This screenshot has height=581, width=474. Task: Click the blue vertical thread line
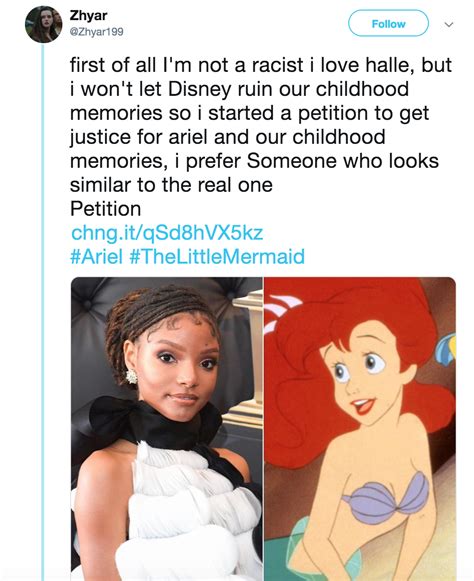[x=43, y=312]
